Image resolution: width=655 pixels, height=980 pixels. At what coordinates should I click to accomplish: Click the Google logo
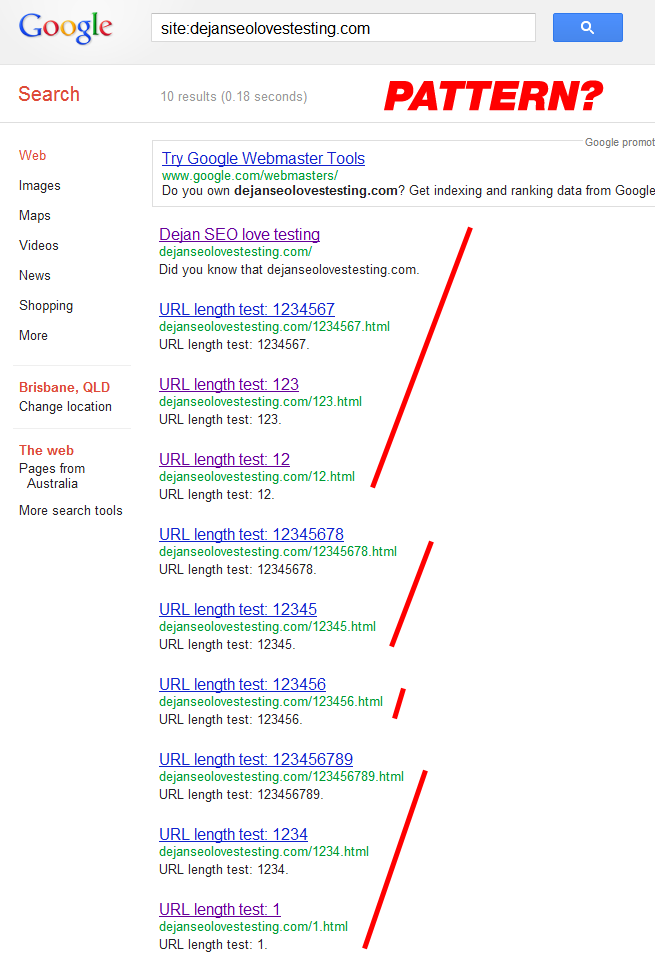click(66, 28)
